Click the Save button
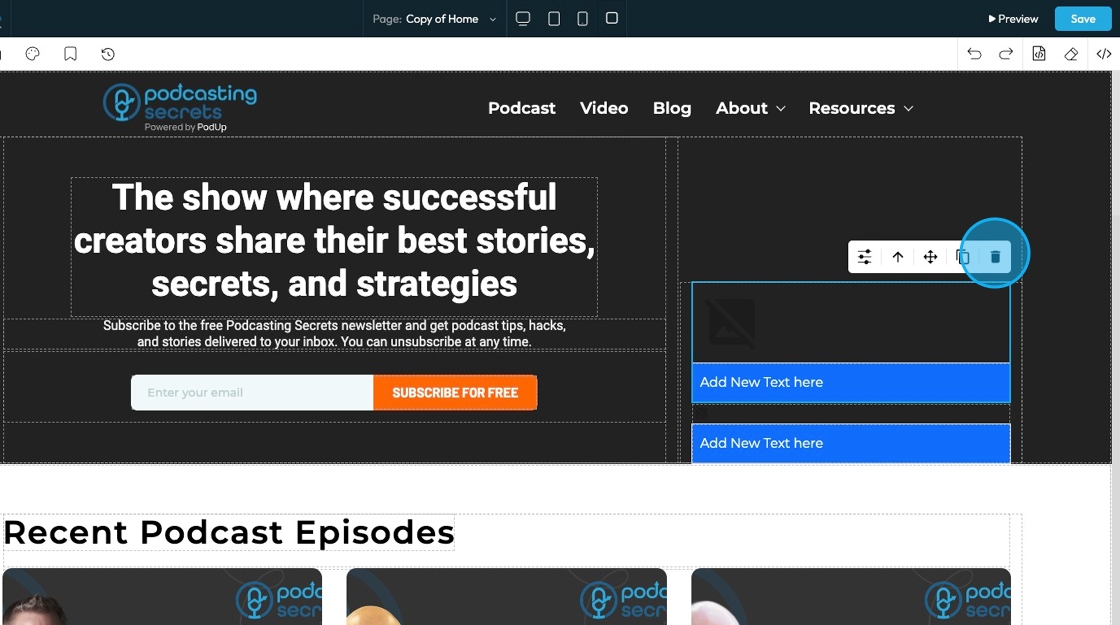The width and height of the screenshot is (1120, 625). coord(1083,19)
